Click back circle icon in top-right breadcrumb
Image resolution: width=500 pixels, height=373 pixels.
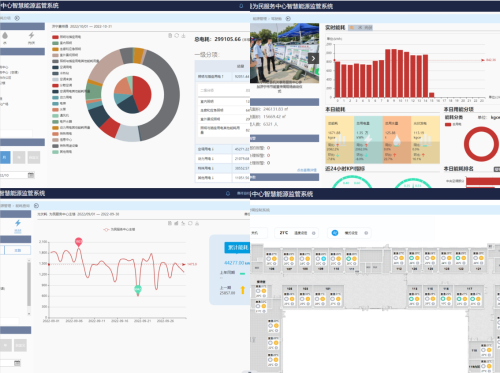click(288, 19)
